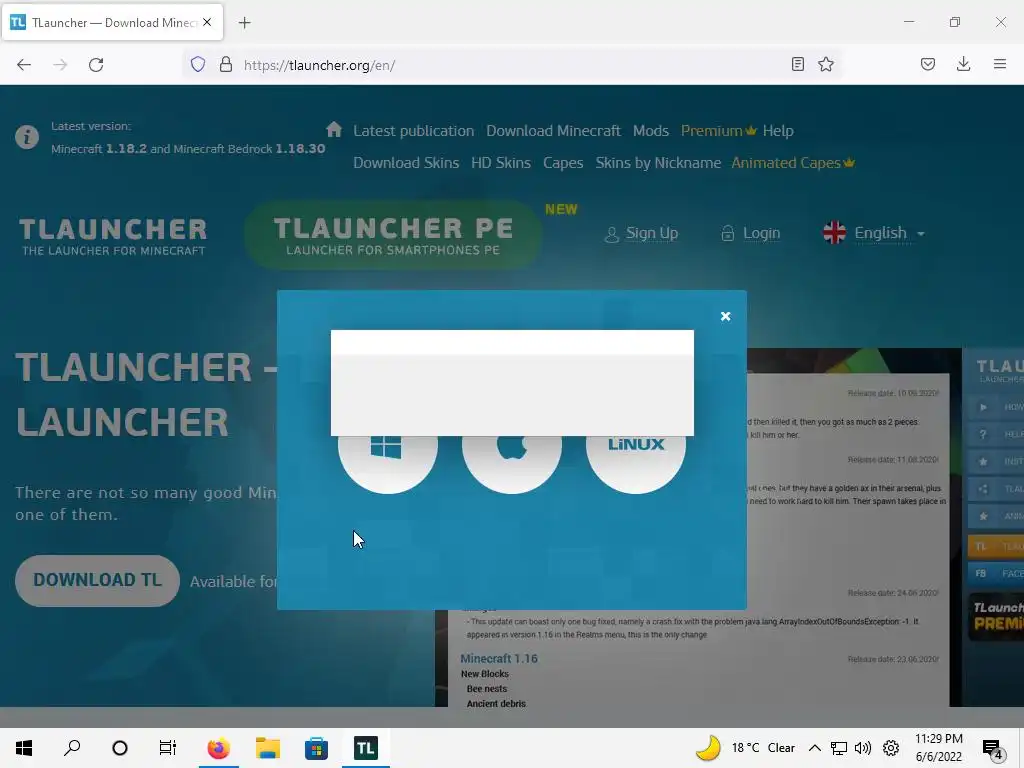Open the Latest publication menu item
Viewport: 1024px width, 768px height.
tap(413, 131)
